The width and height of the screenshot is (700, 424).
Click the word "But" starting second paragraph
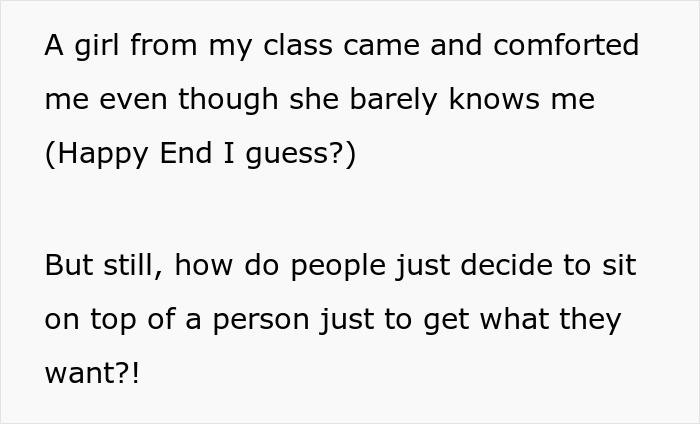coord(68,267)
